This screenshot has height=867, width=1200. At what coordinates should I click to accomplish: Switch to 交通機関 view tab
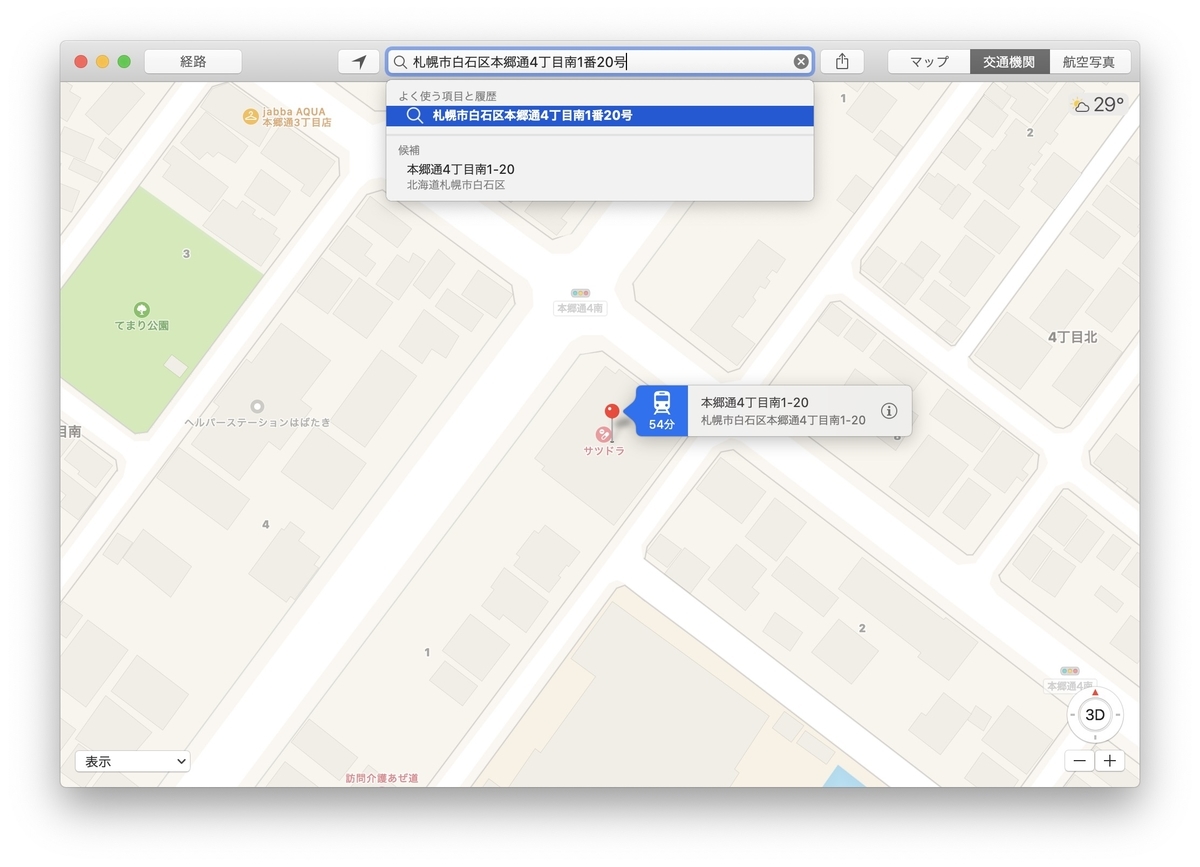coord(1009,62)
